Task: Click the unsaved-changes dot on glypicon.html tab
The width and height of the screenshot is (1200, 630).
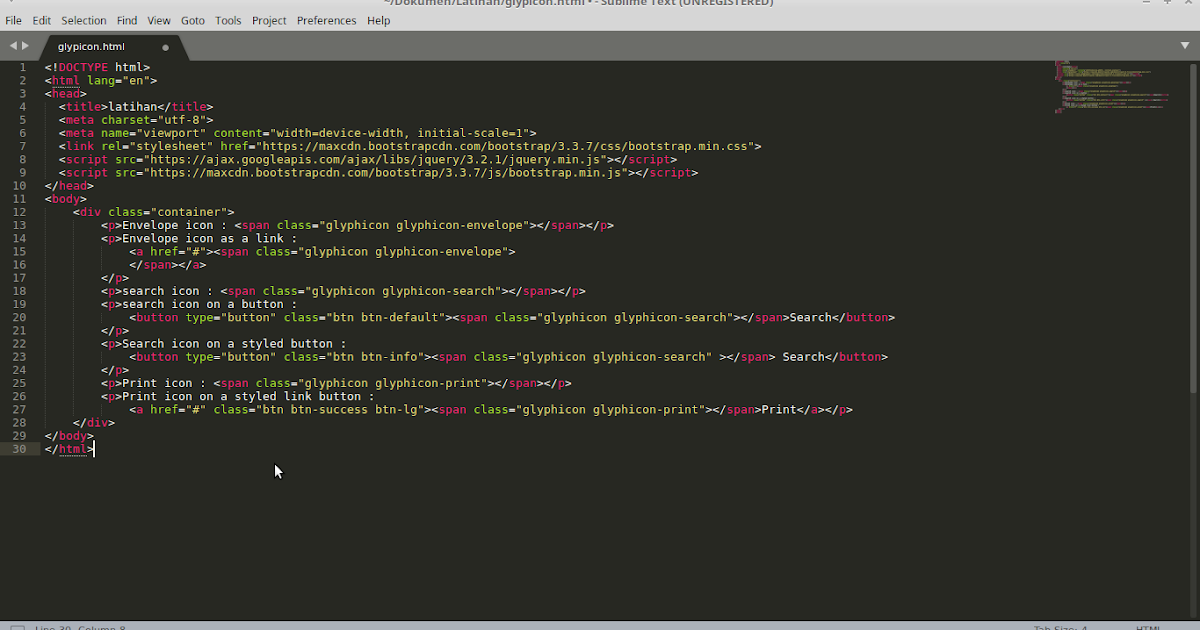Action: coord(165,47)
